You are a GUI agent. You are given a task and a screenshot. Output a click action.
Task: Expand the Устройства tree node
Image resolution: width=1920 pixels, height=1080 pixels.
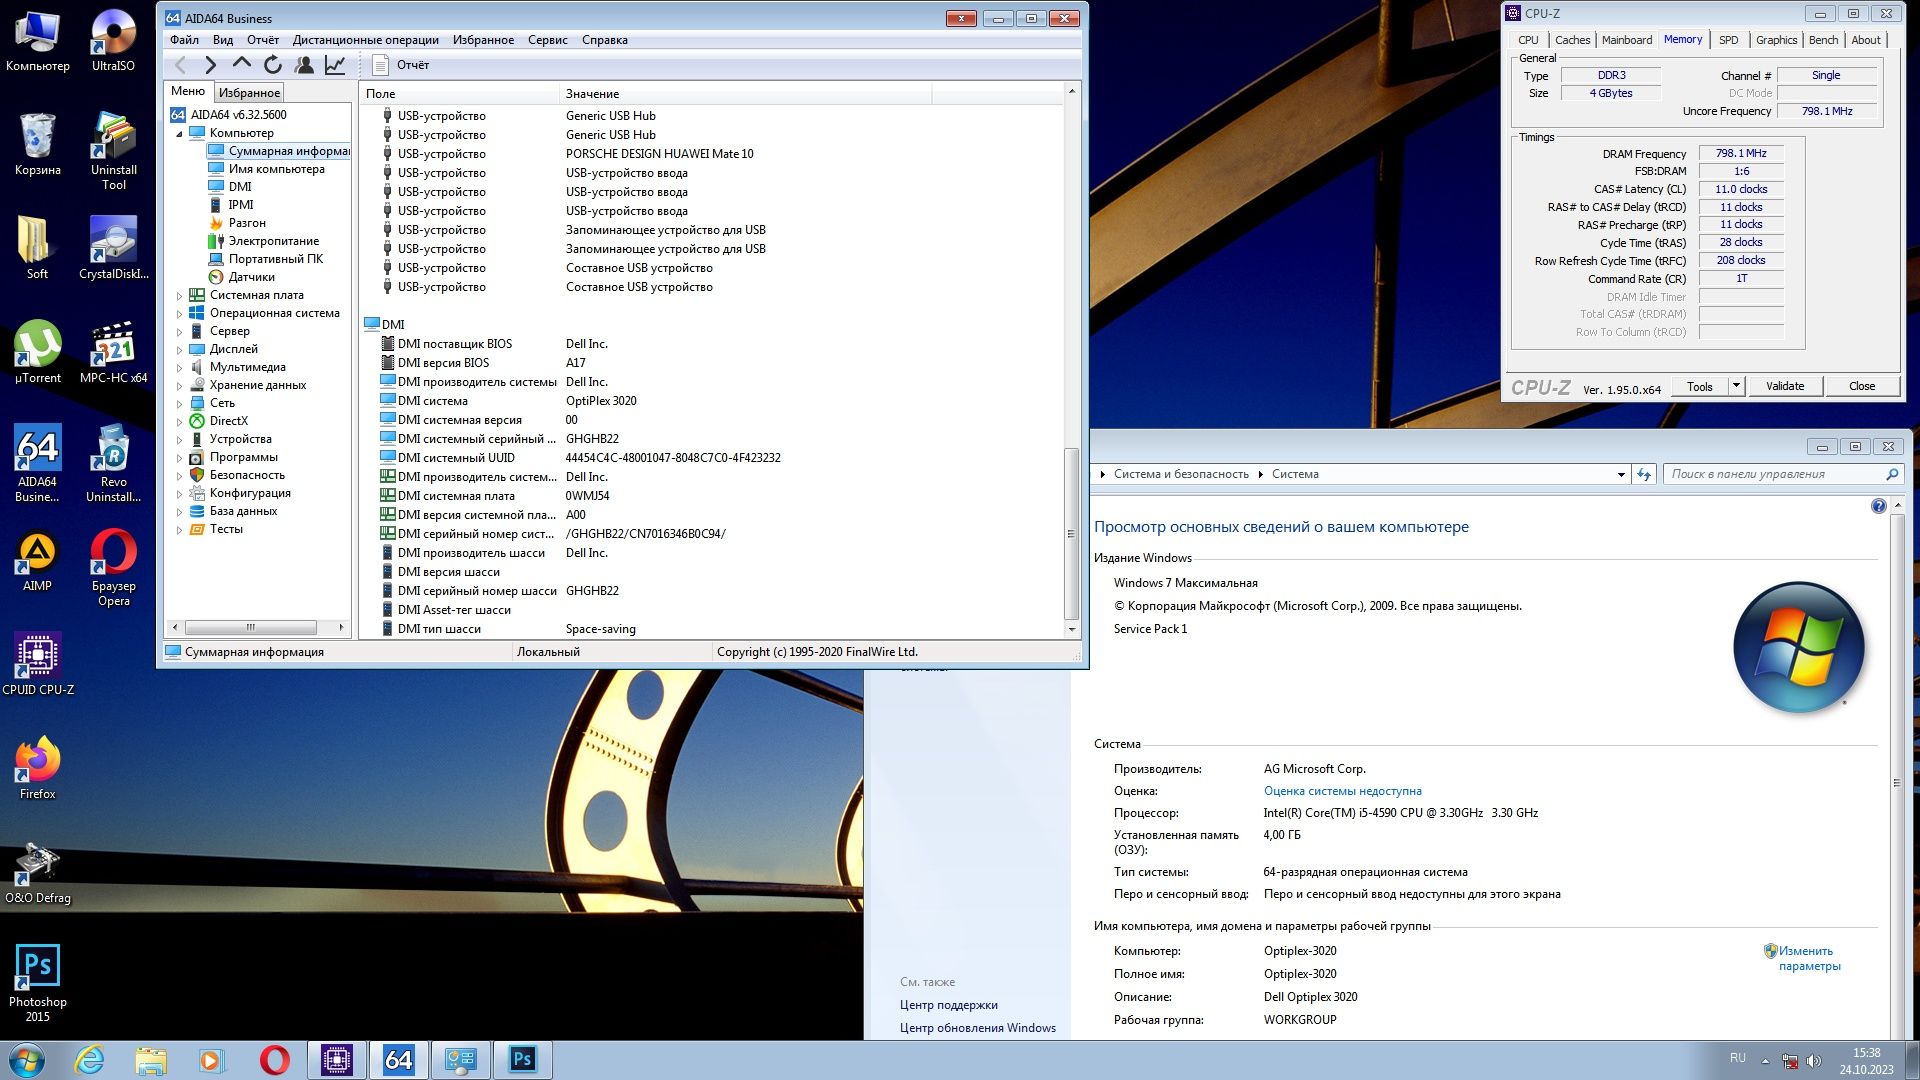pos(179,440)
